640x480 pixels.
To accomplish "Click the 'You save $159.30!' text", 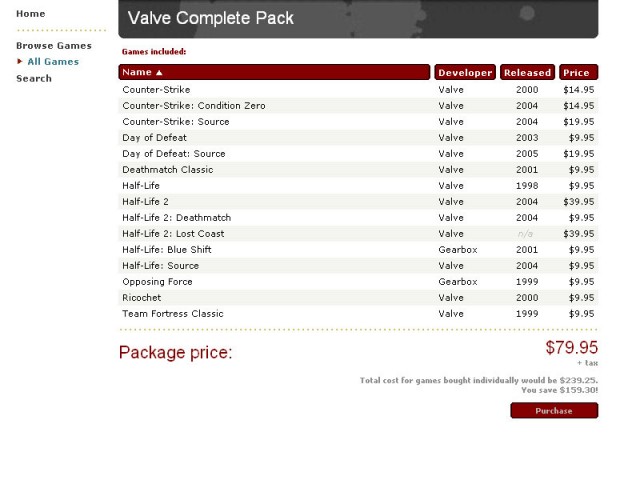I will pyautogui.click(x=560, y=390).
